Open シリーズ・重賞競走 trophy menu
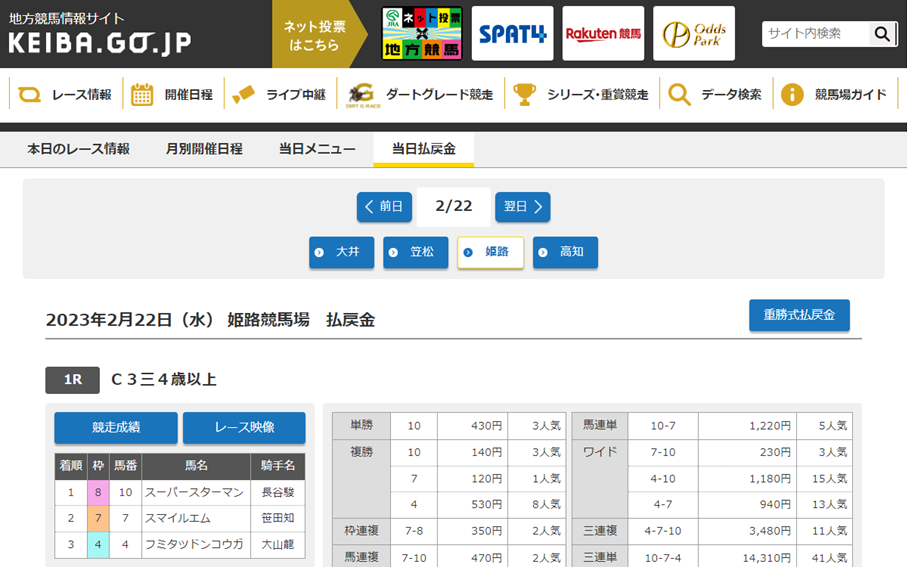Screen dimensions: 907x567 point(581,95)
